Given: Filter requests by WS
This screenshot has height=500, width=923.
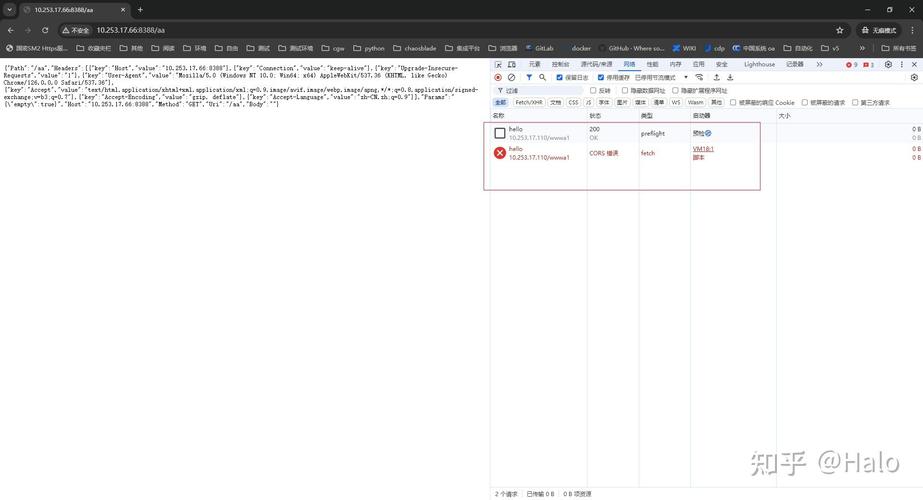Looking at the screenshot, I should (x=676, y=102).
